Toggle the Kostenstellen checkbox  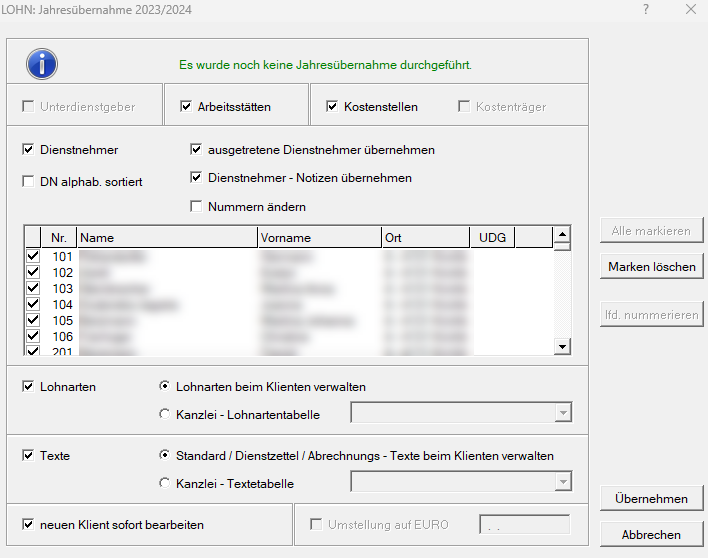333,106
